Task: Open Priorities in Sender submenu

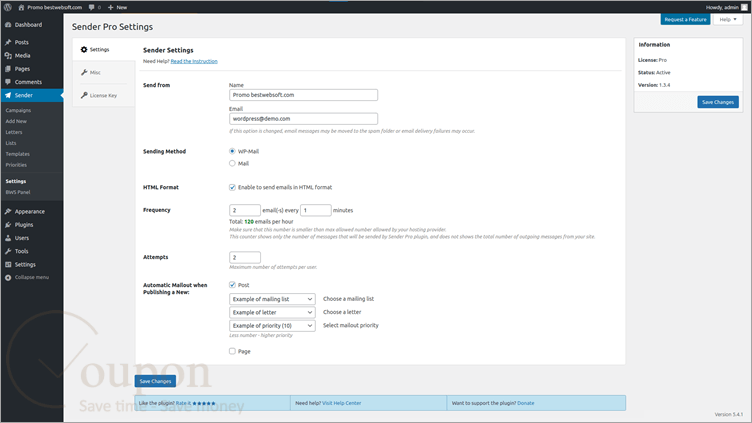Action: click(x=16, y=165)
